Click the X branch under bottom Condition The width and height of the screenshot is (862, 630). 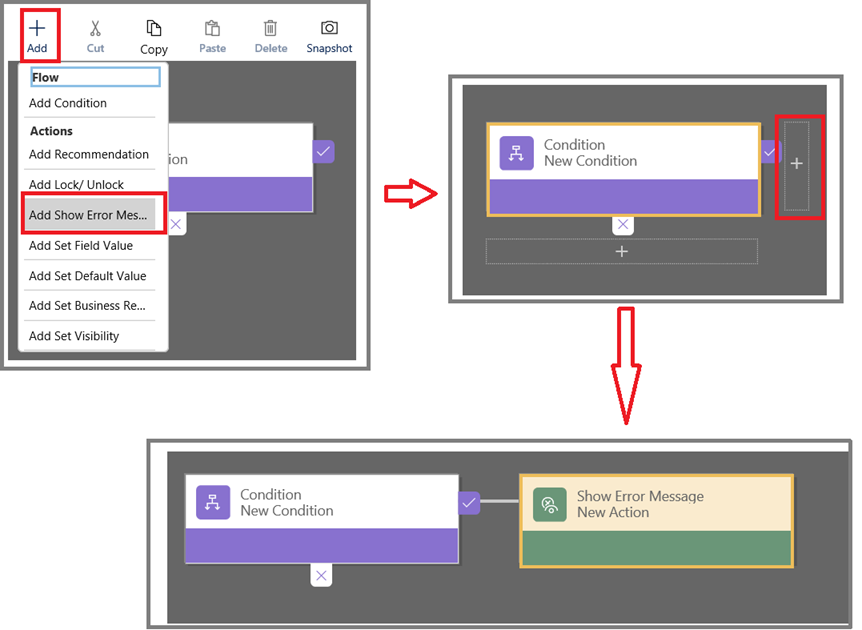tap(320, 575)
